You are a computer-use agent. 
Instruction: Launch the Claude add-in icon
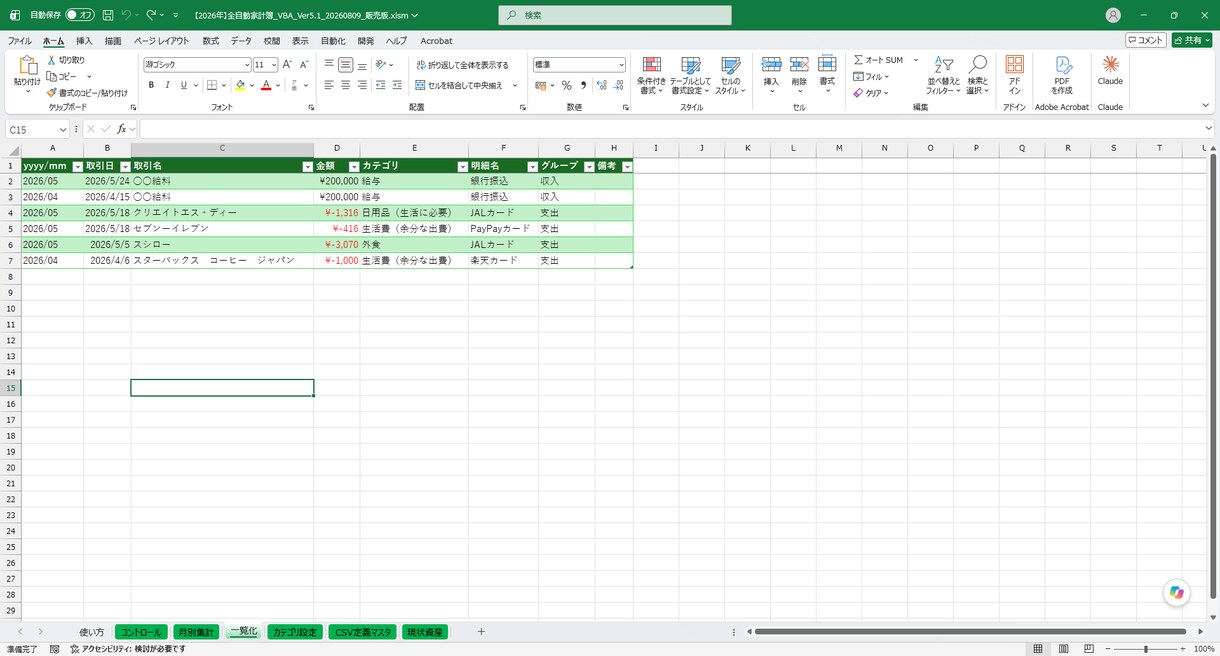tap(1110, 64)
